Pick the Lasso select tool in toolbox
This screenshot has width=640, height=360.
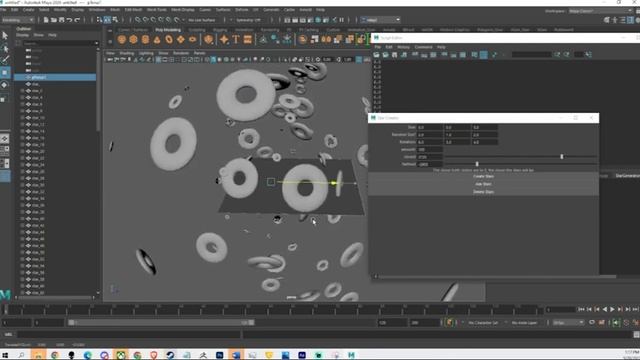(5, 48)
